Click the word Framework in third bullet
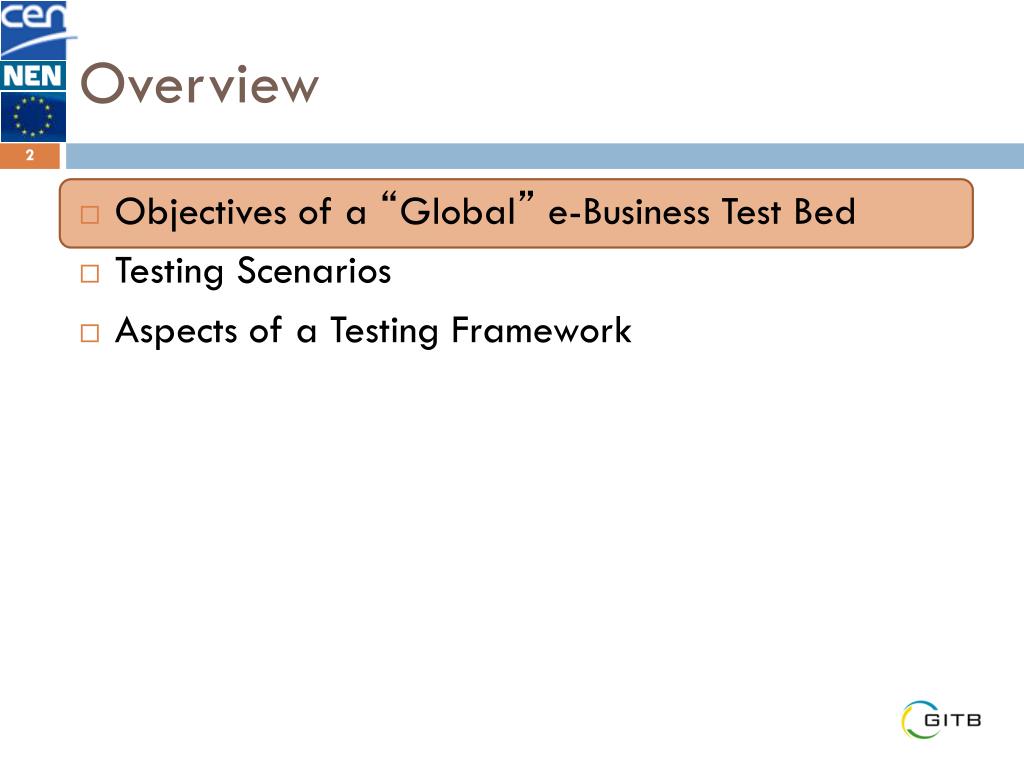Viewport: 1024px width, 768px height. (541, 330)
